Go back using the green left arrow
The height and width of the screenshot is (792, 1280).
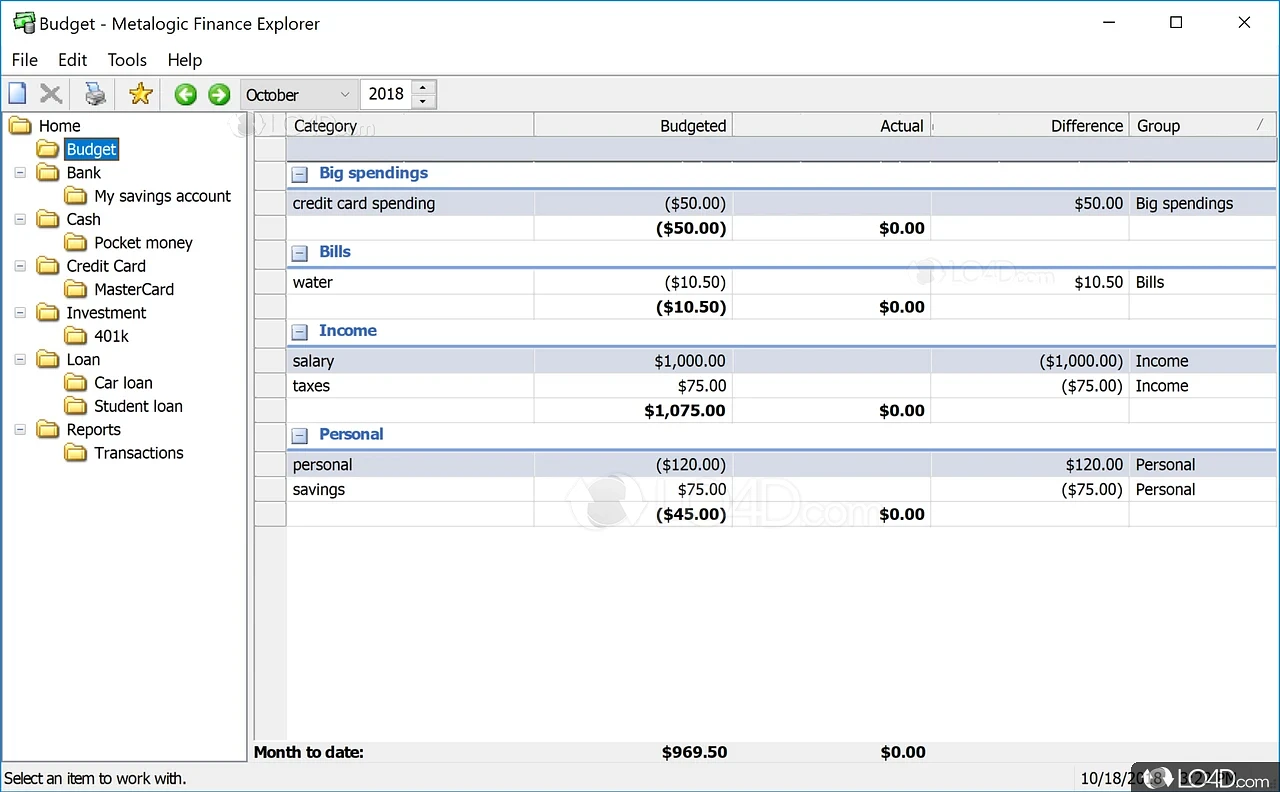point(185,94)
